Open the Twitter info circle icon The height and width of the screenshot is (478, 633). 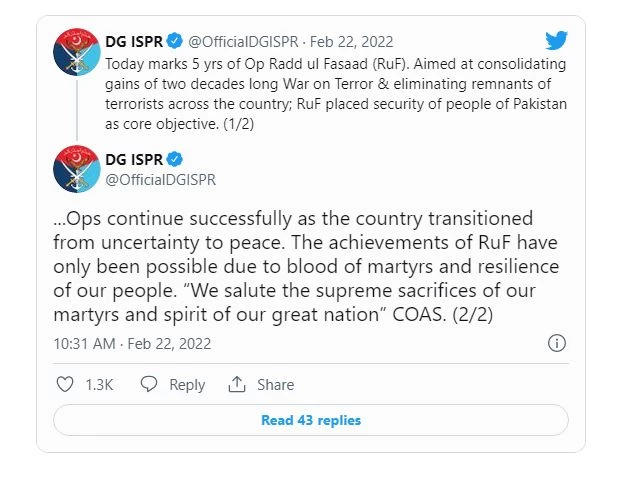(557, 343)
